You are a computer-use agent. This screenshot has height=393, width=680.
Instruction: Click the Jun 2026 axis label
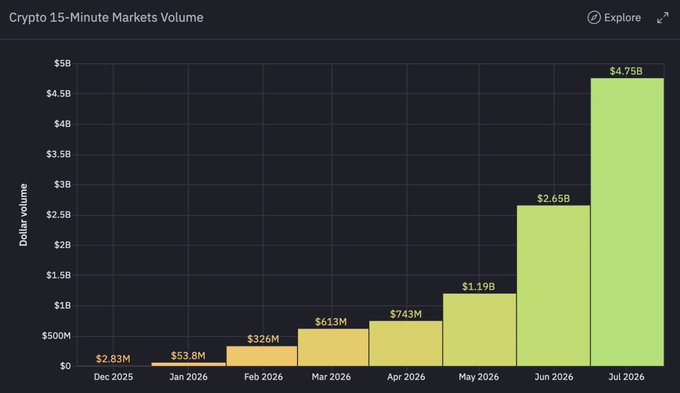coord(553,377)
